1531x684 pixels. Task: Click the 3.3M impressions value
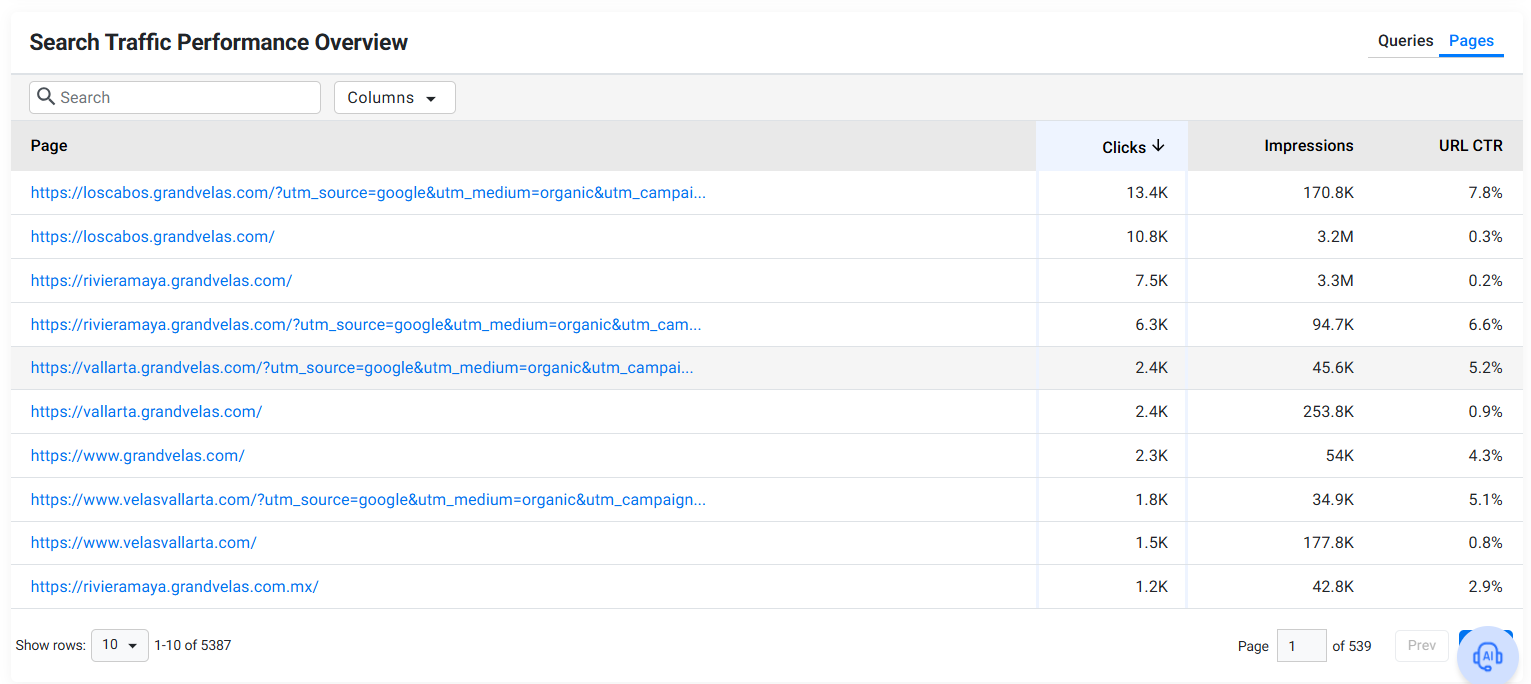point(1335,281)
